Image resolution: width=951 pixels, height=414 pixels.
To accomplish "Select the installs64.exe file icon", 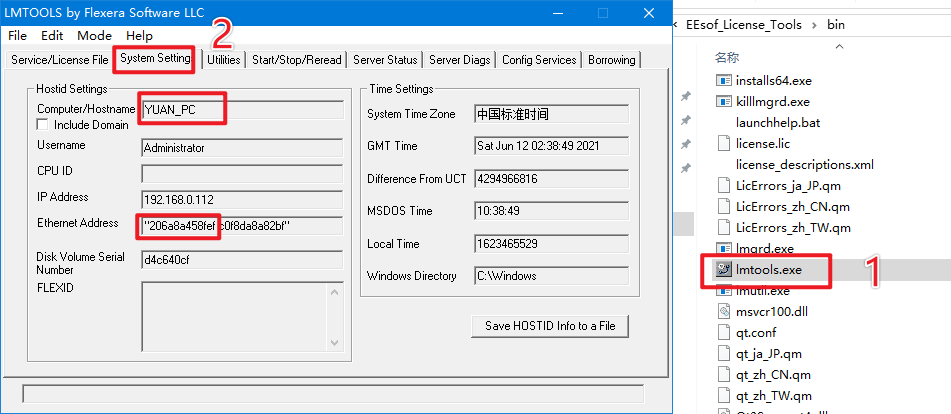I will click(723, 80).
